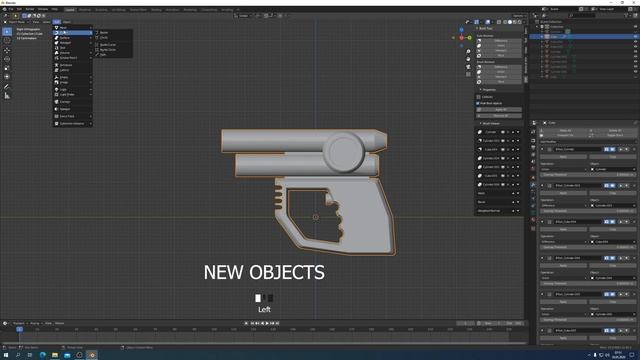Jump to timeline end frame
The height and width of the screenshot is (360, 640).
click(x=278, y=323)
